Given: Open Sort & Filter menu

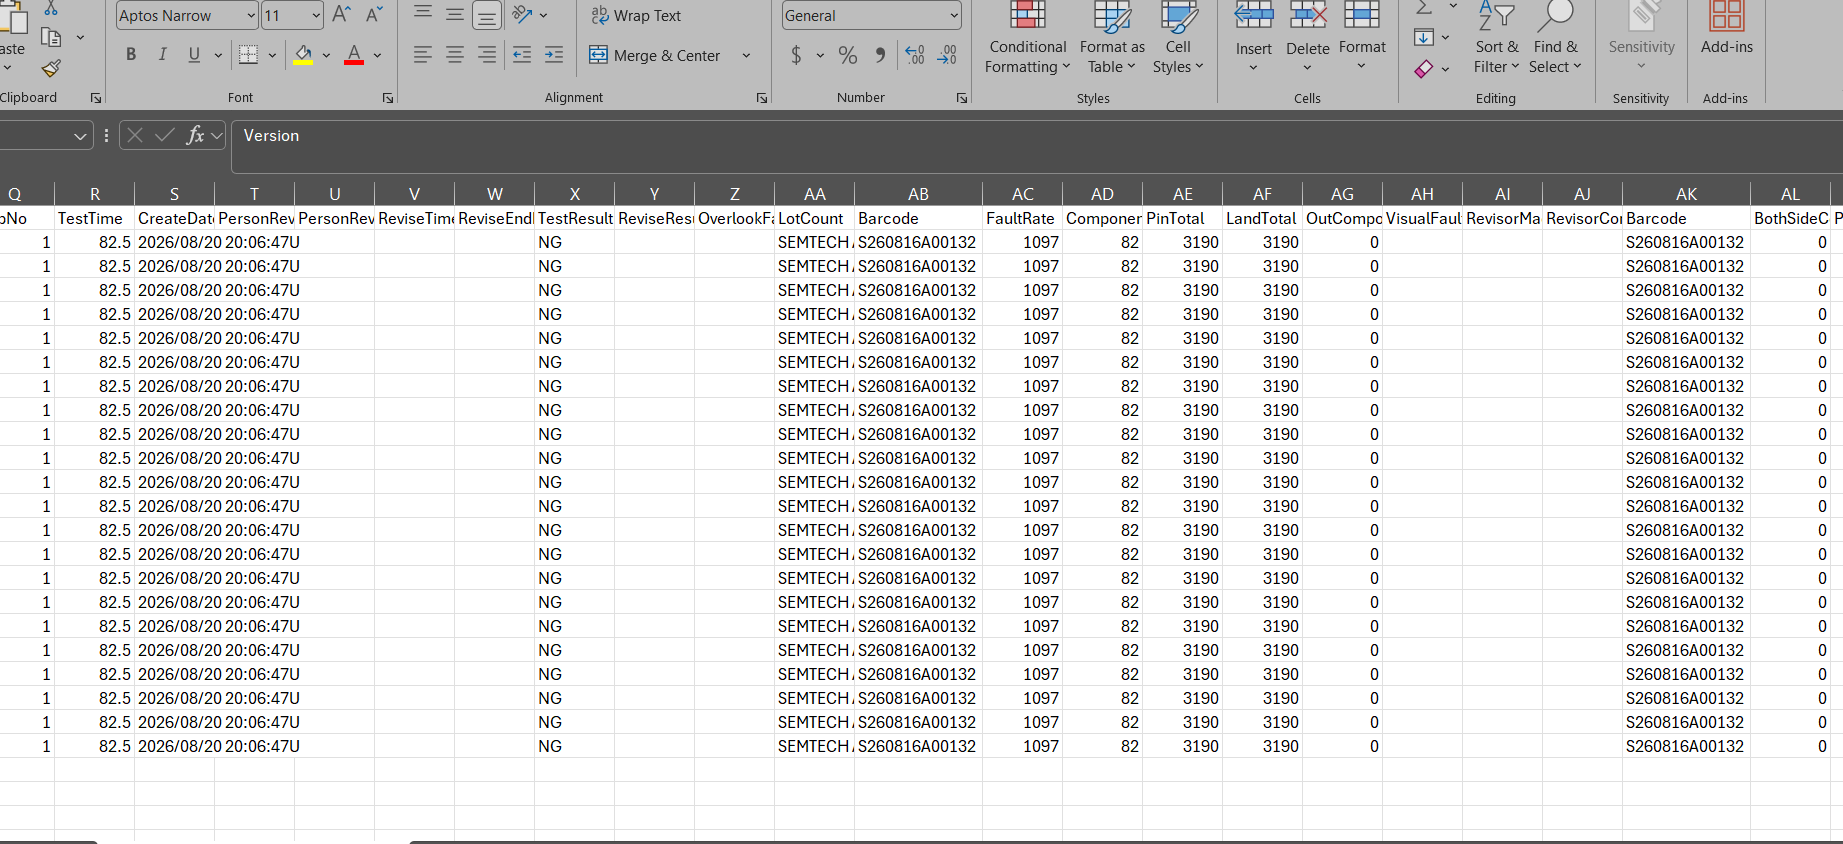Looking at the screenshot, I should click(1496, 39).
